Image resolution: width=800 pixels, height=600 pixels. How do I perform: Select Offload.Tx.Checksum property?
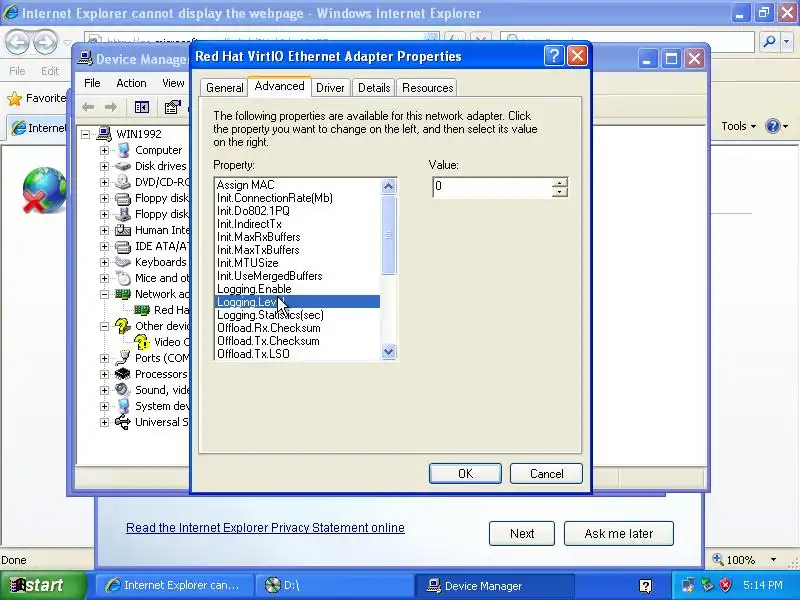click(x=268, y=341)
